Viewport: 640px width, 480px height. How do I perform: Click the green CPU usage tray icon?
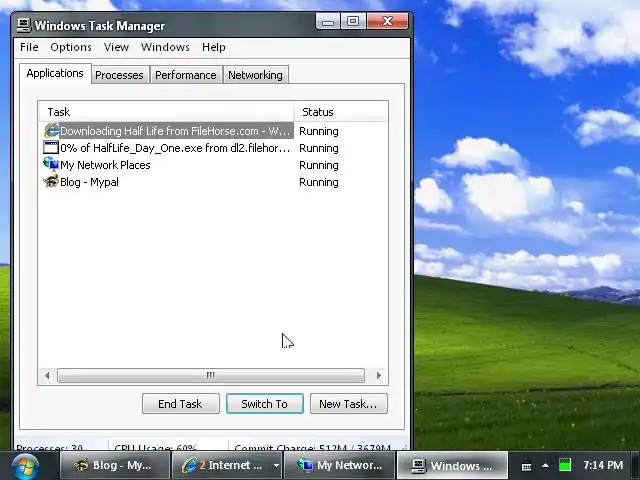tap(565, 465)
